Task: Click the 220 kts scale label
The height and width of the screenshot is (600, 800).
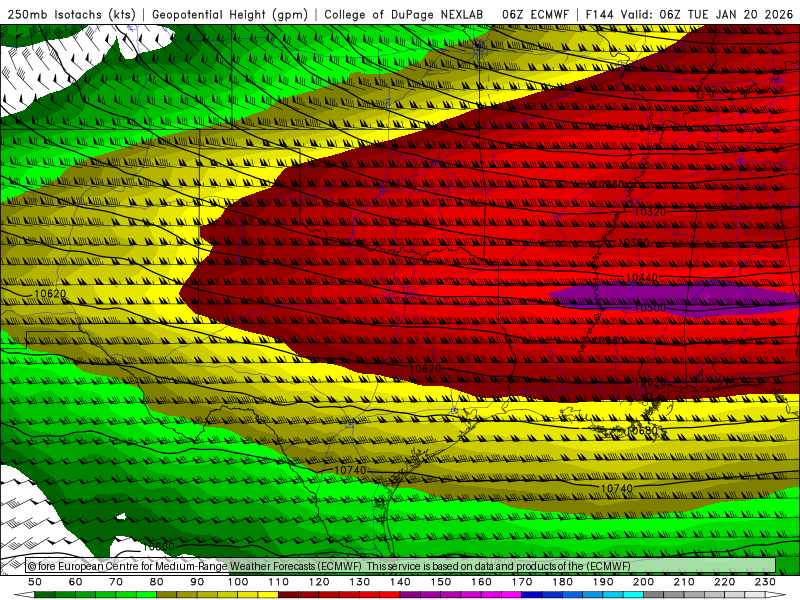Action: click(x=724, y=582)
